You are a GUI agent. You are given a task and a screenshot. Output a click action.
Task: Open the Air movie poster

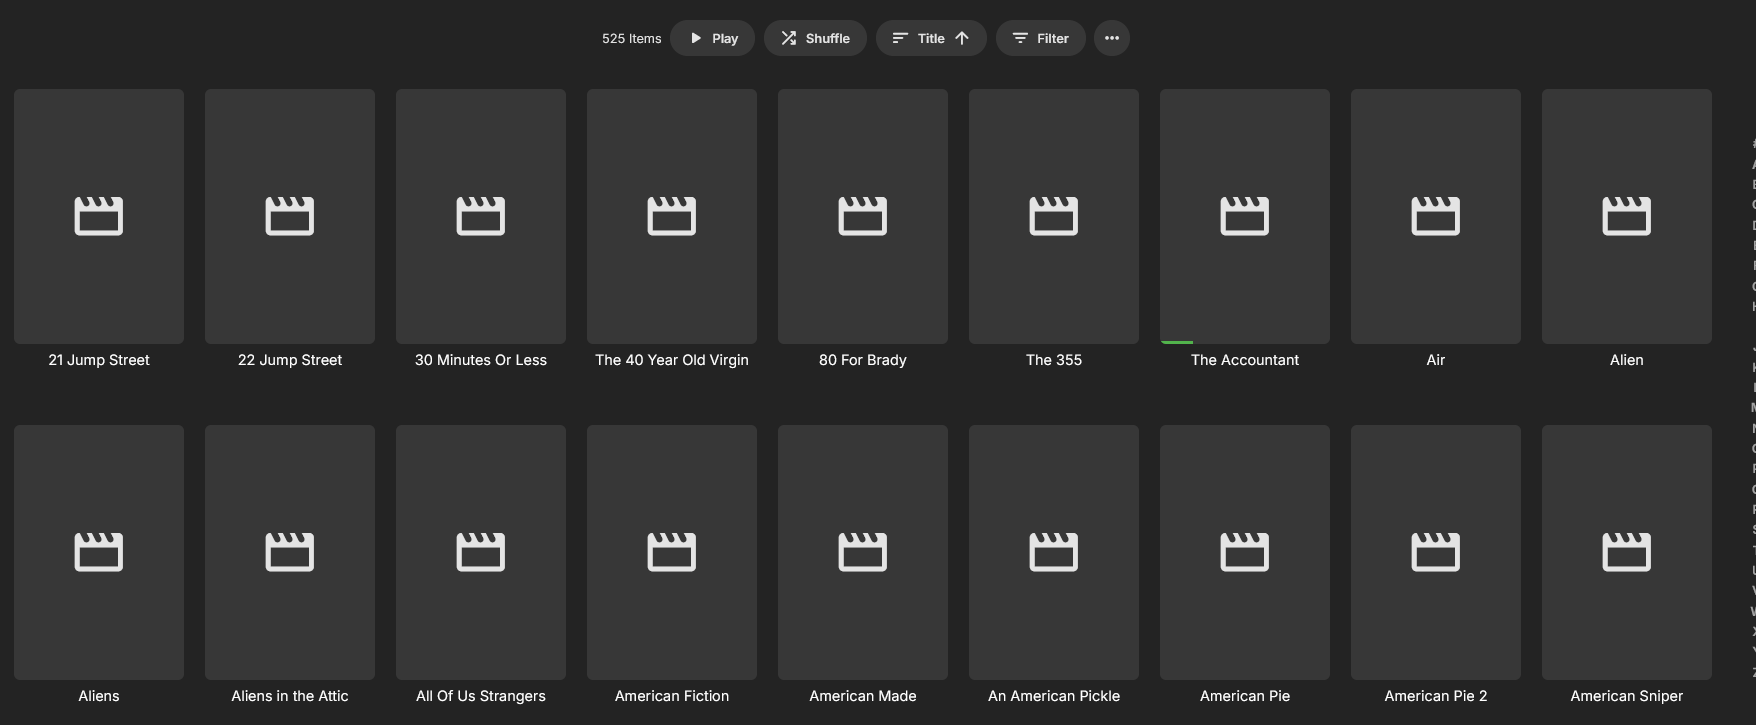tap(1436, 216)
